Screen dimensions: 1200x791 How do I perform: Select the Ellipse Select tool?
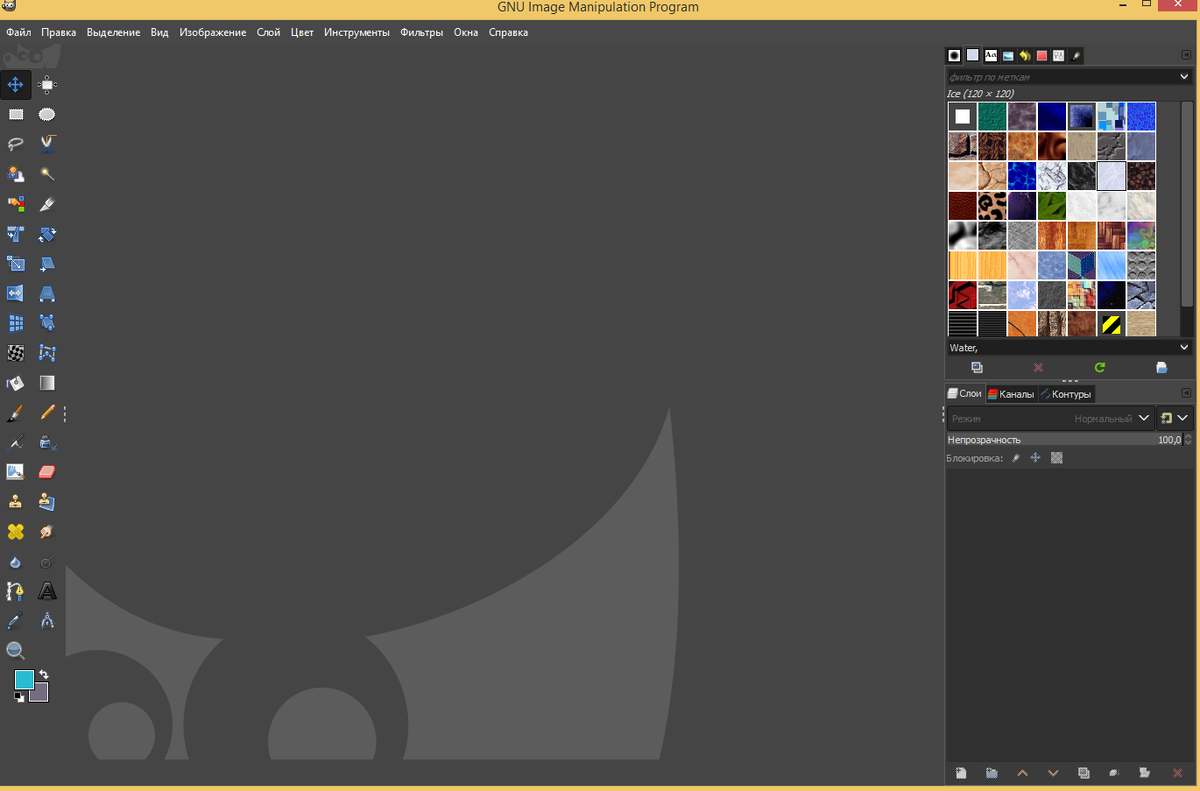(47, 114)
